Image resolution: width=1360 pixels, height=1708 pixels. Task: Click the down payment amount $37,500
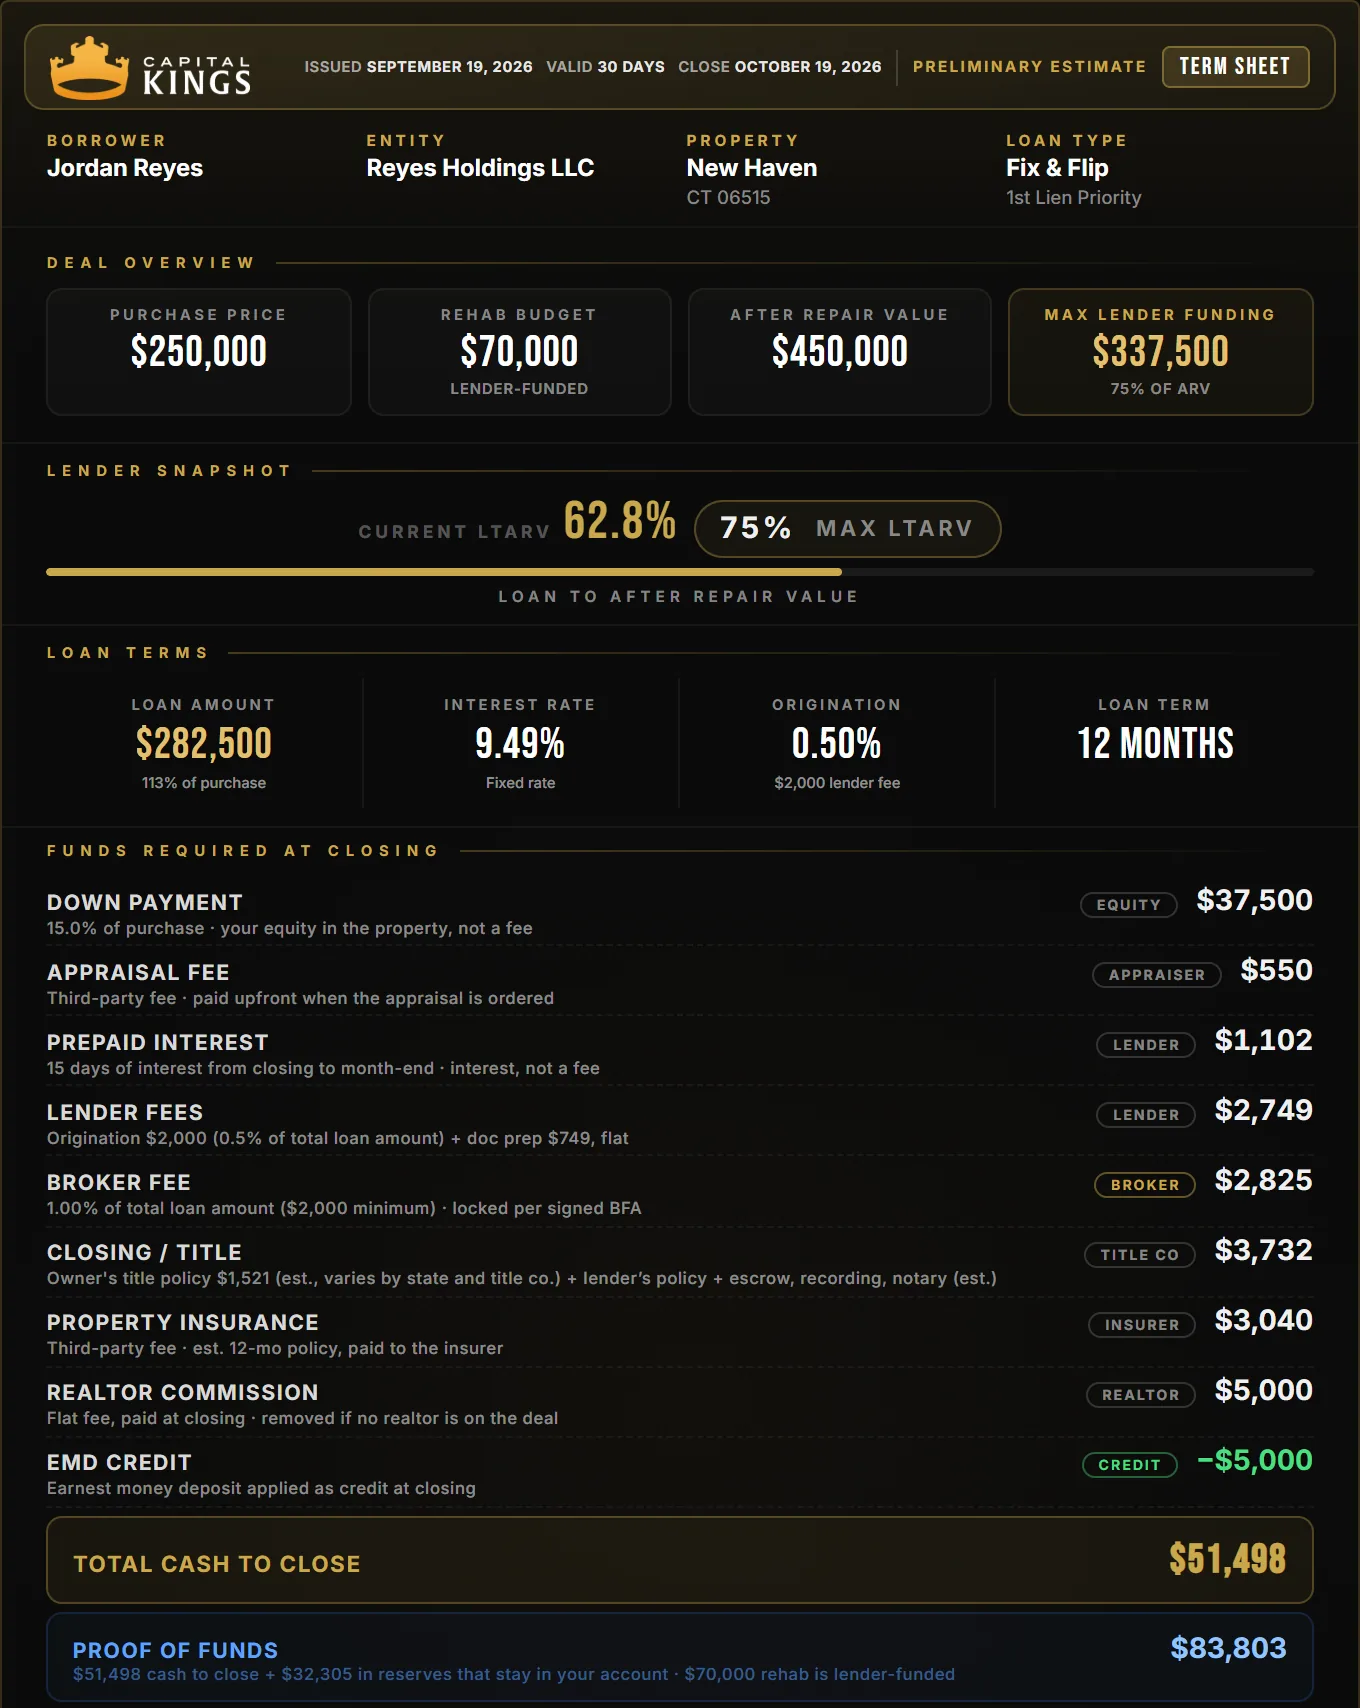[1254, 901]
